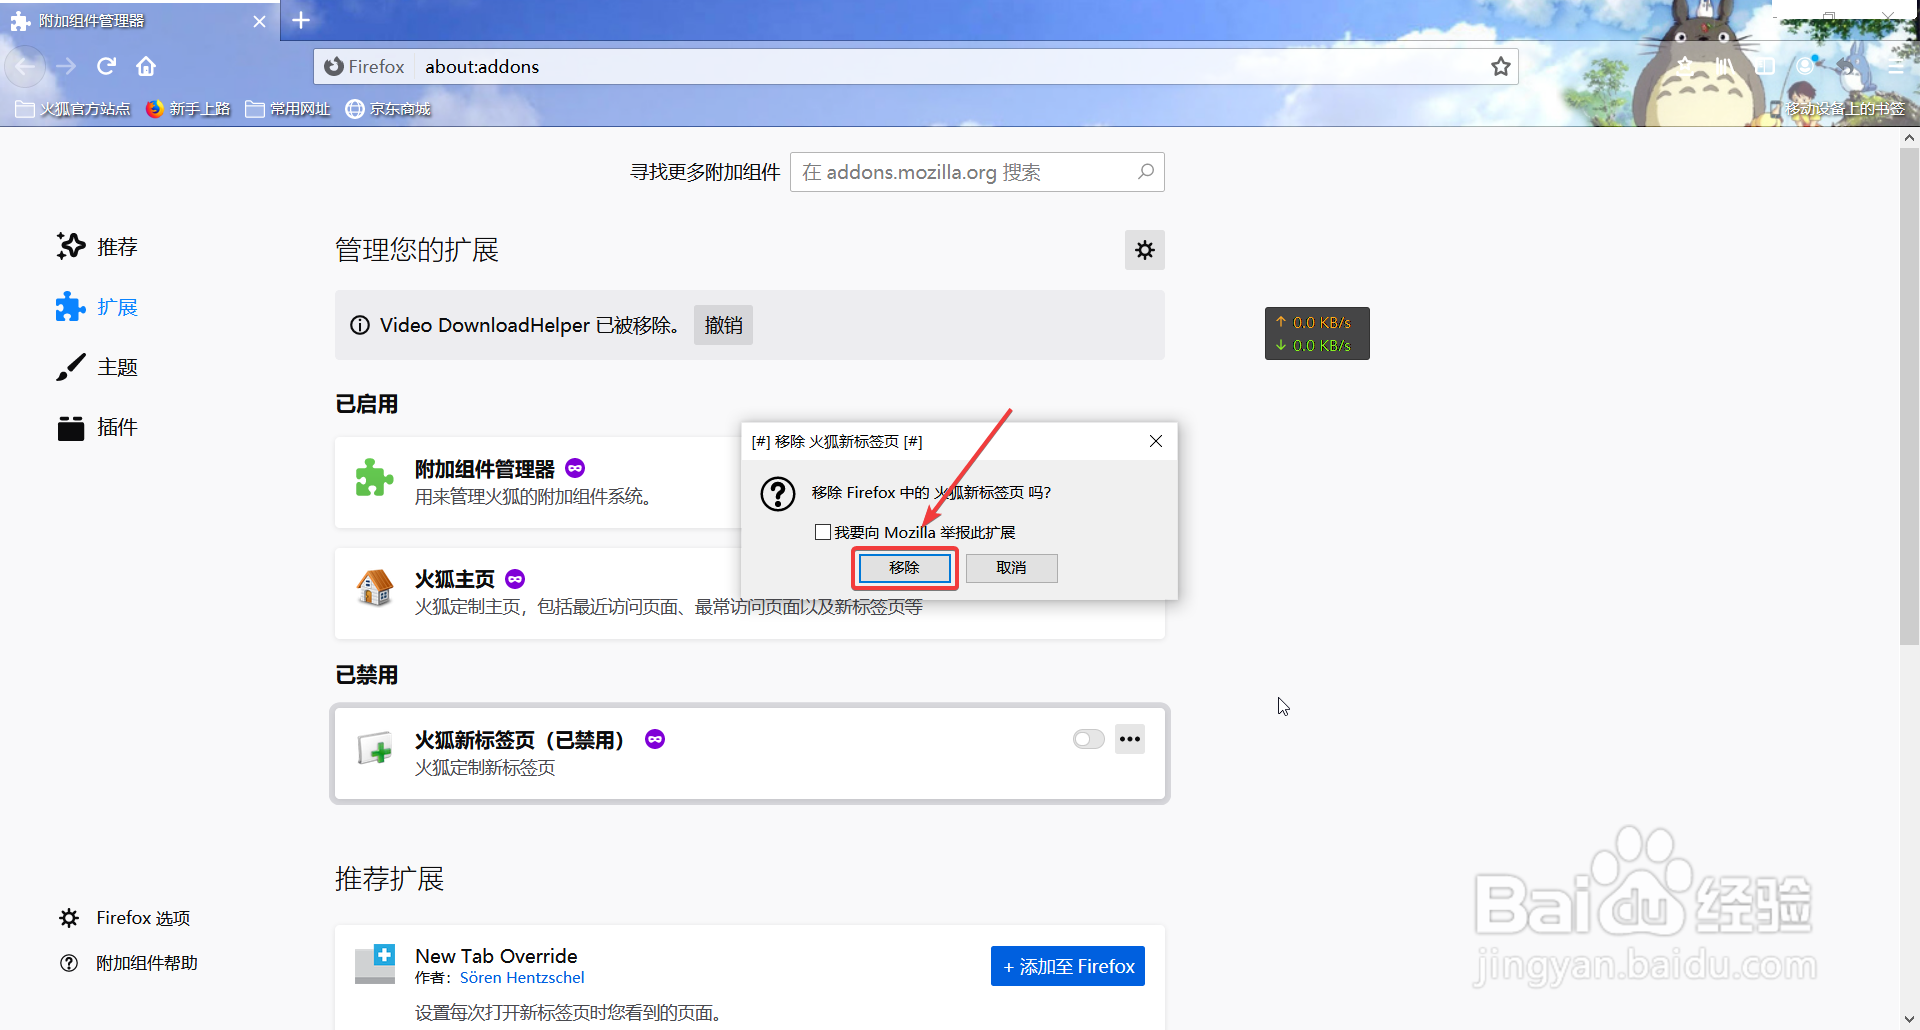This screenshot has width=1920, height=1030.
Task: Click 撤销 to undo Video DownloadHelper removal
Action: pyautogui.click(x=723, y=325)
